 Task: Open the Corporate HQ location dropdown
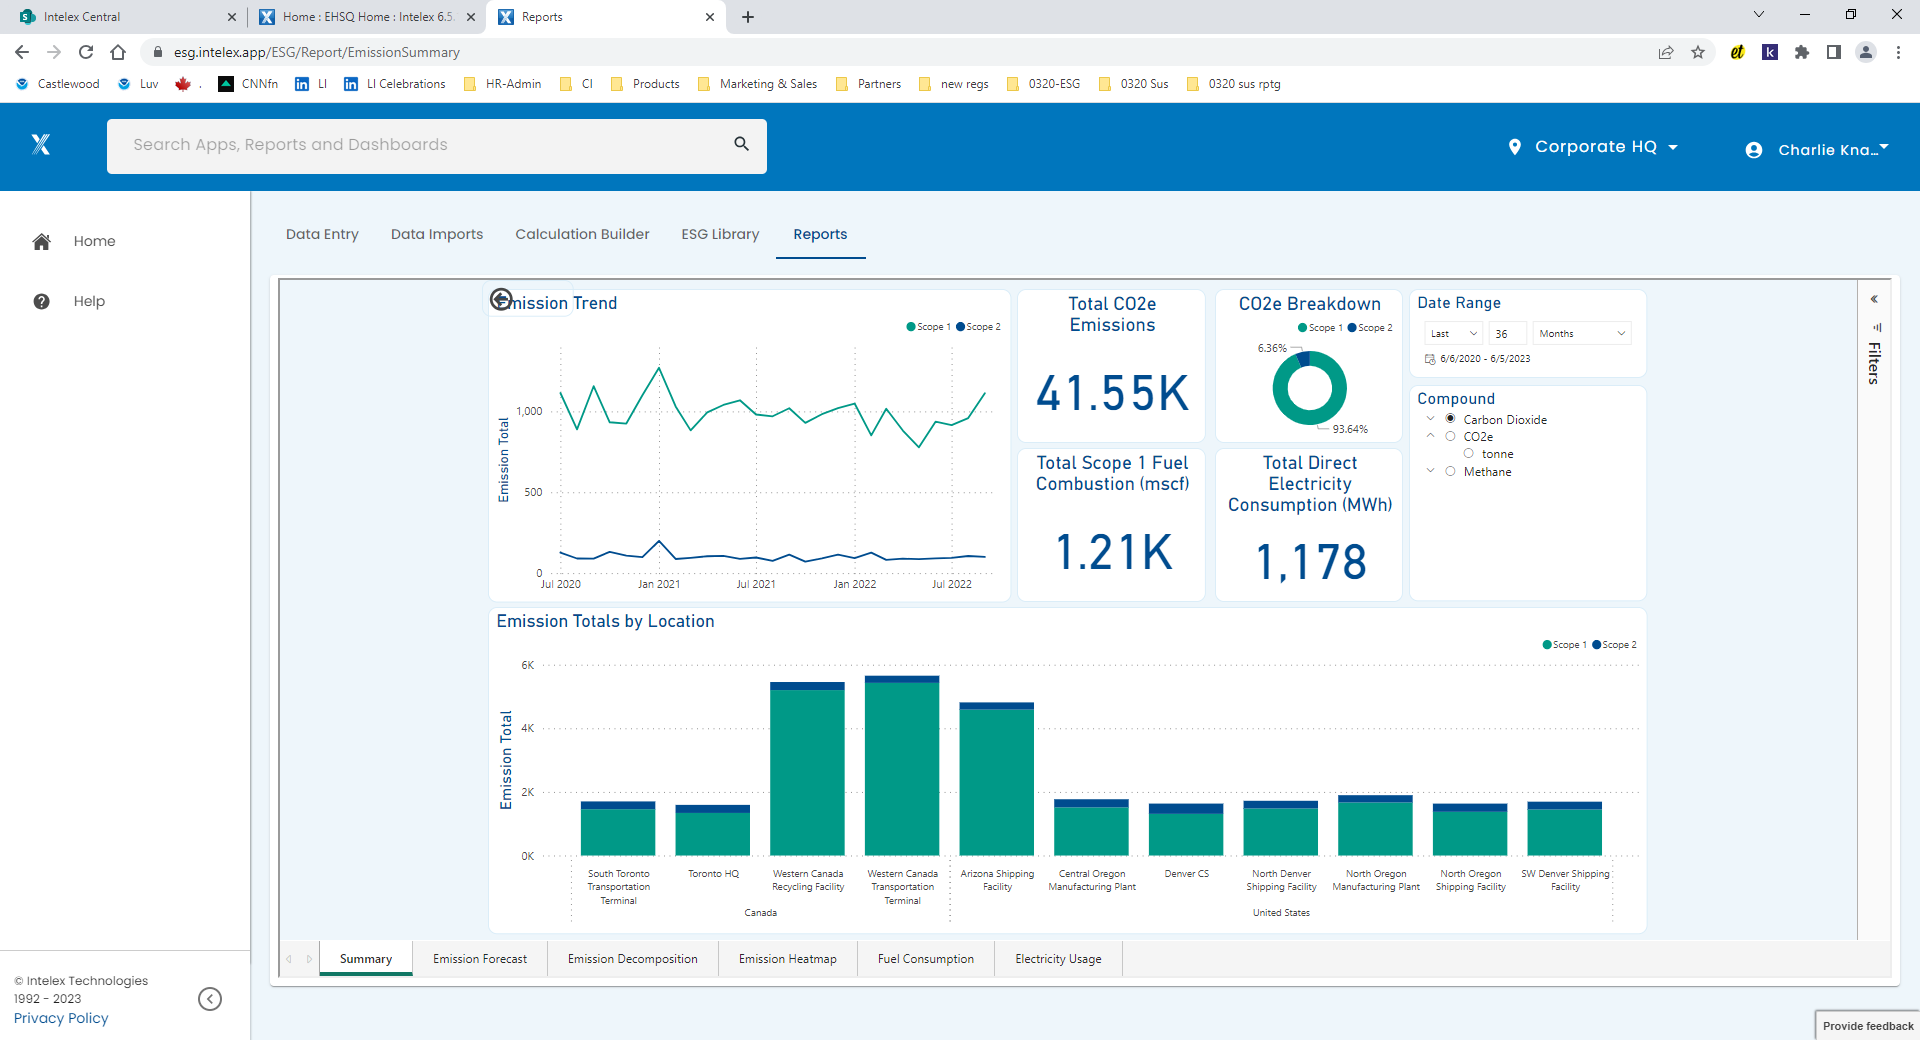[1673, 146]
